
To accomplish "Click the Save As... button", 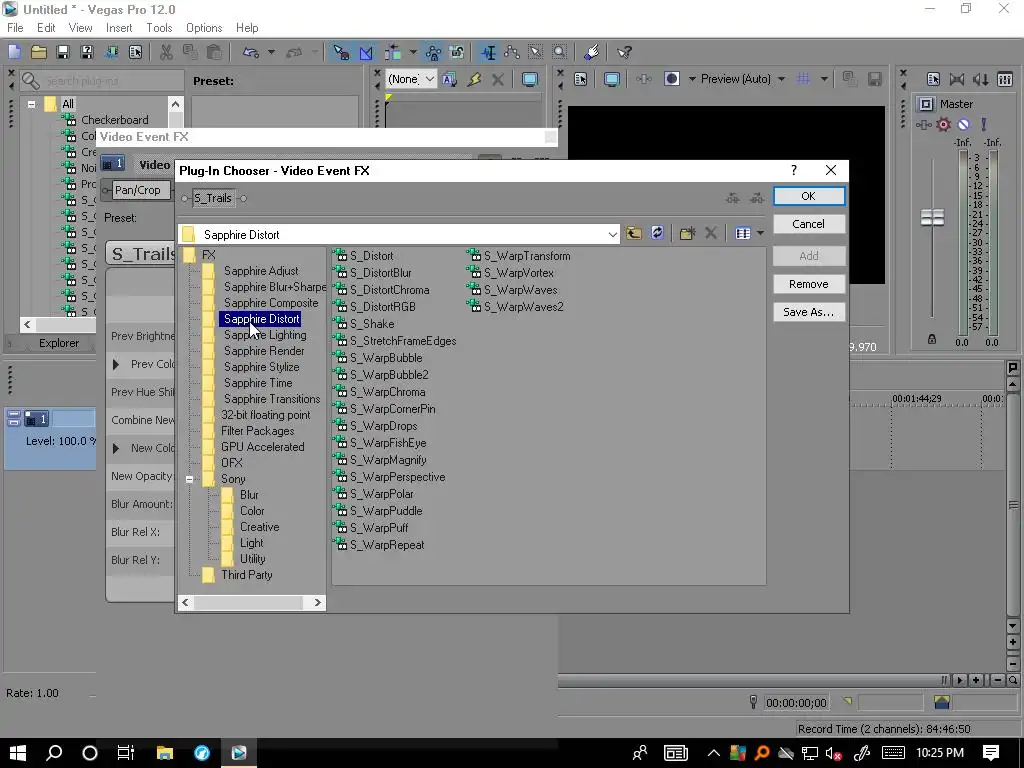I will click(x=808, y=312).
